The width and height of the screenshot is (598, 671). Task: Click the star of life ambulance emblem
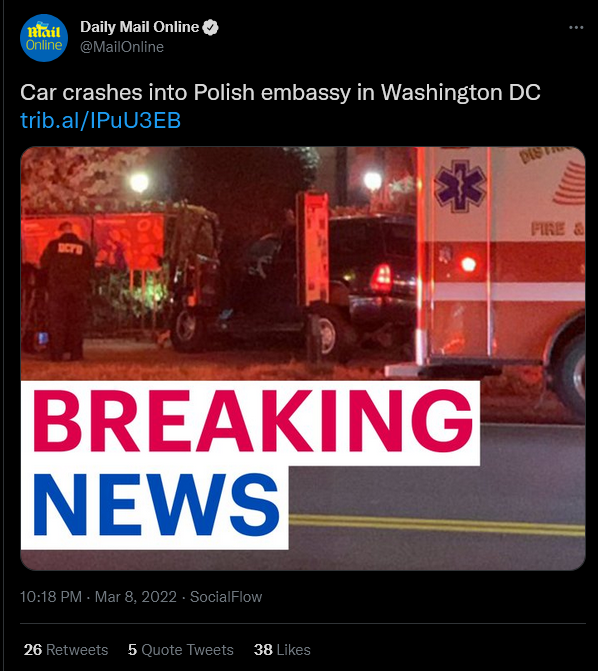[460, 186]
